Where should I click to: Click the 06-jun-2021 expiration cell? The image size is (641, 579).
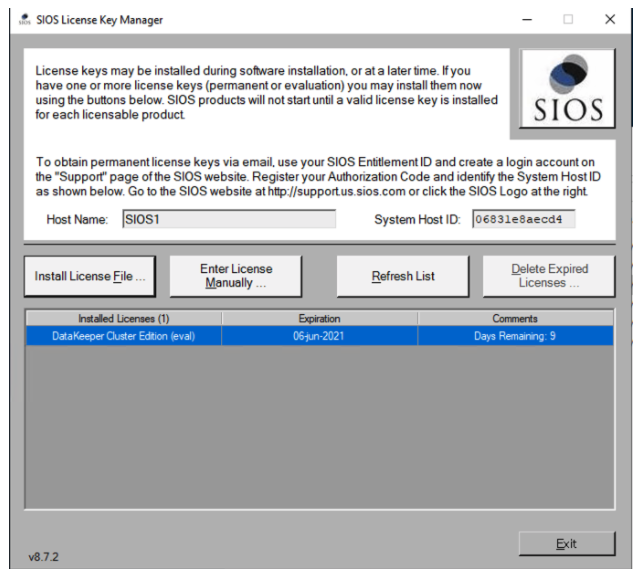(x=319, y=336)
